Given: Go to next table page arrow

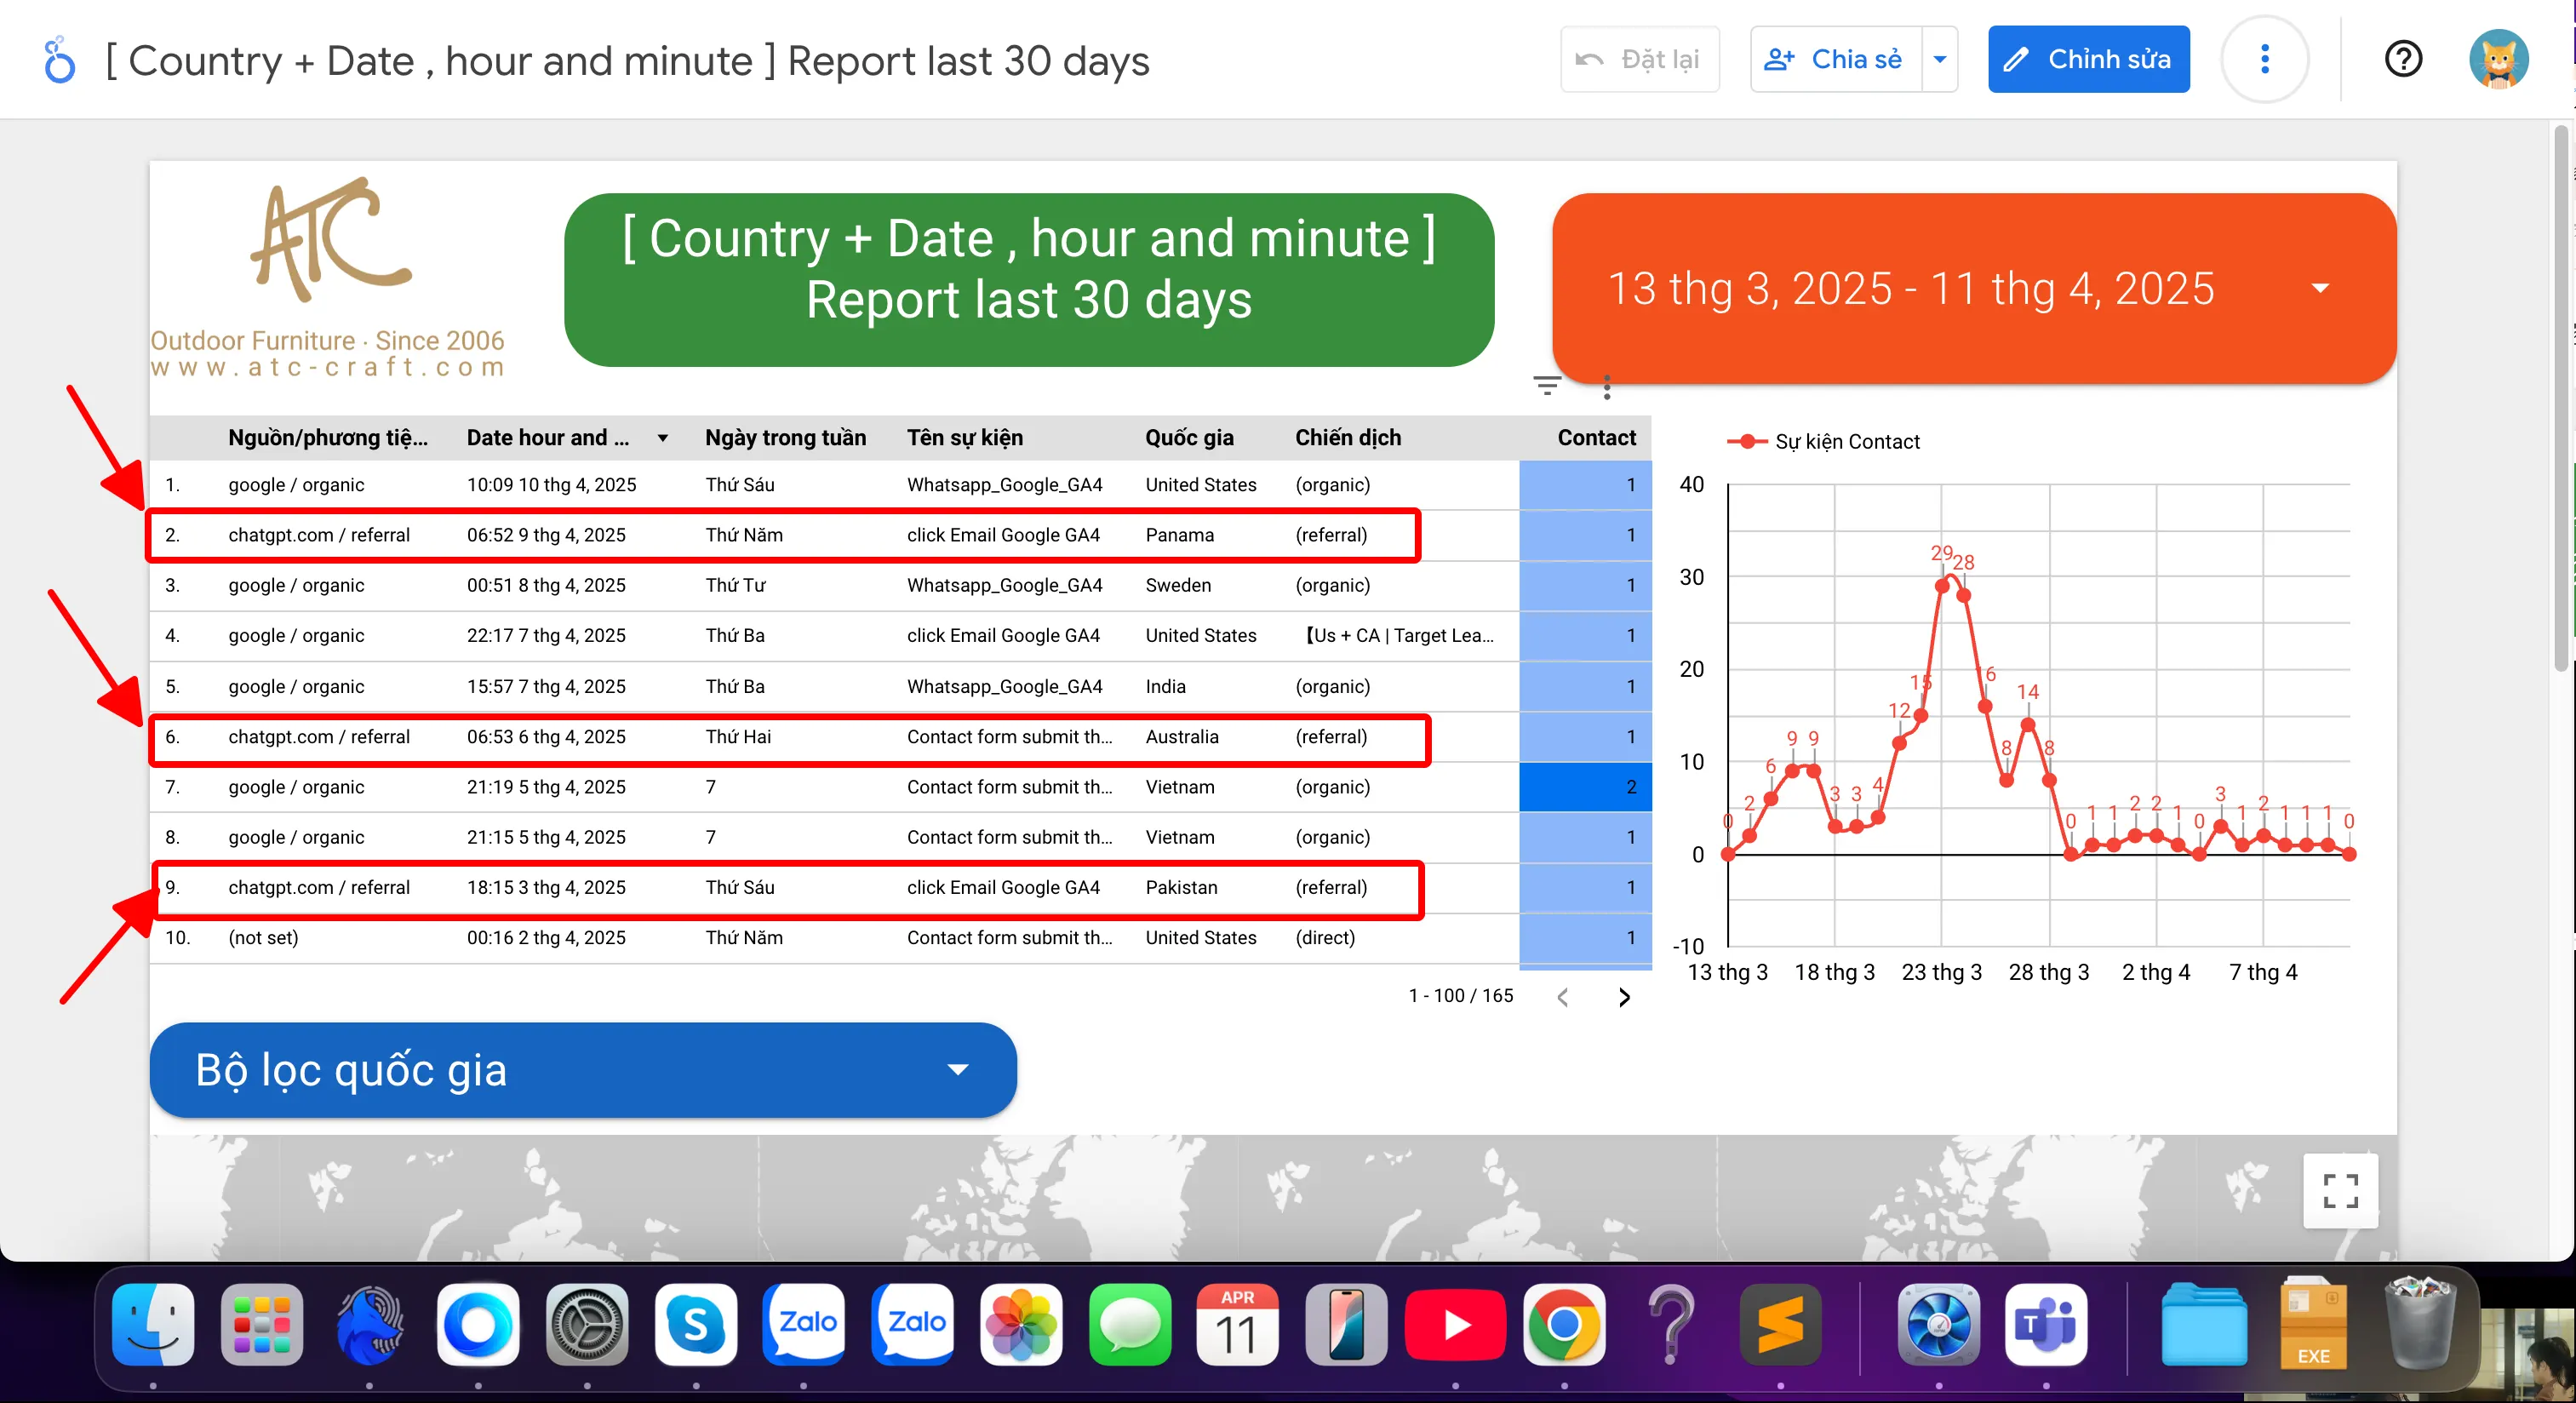Looking at the screenshot, I should (x=1624, y=996).
